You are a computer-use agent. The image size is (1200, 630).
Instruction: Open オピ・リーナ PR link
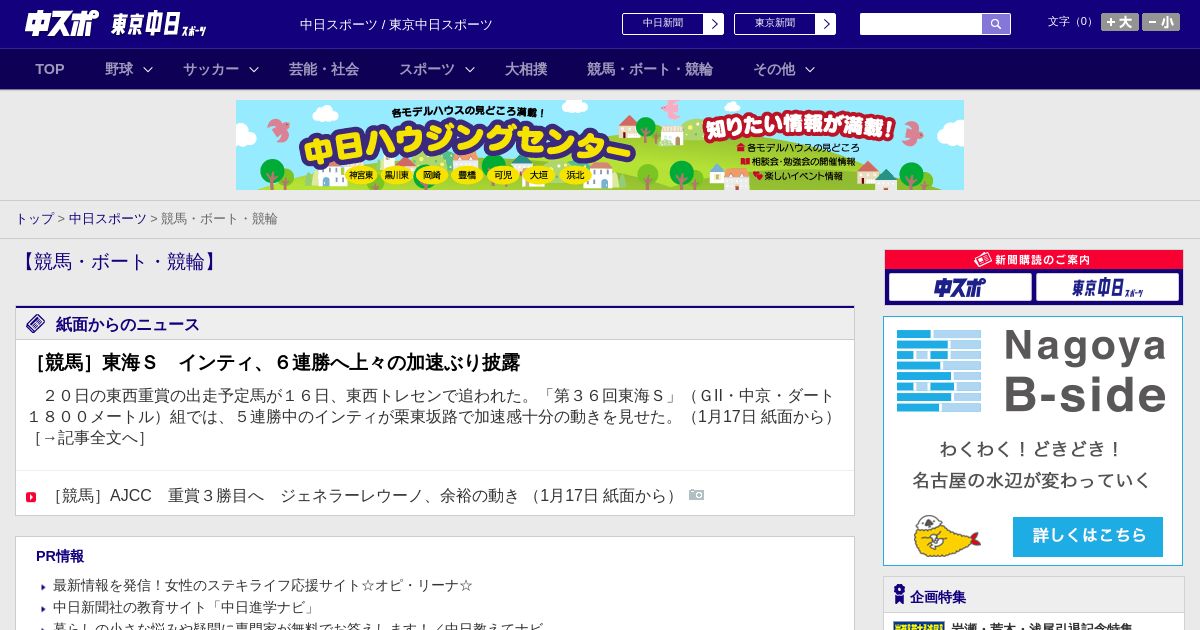[x=263, y=585]
